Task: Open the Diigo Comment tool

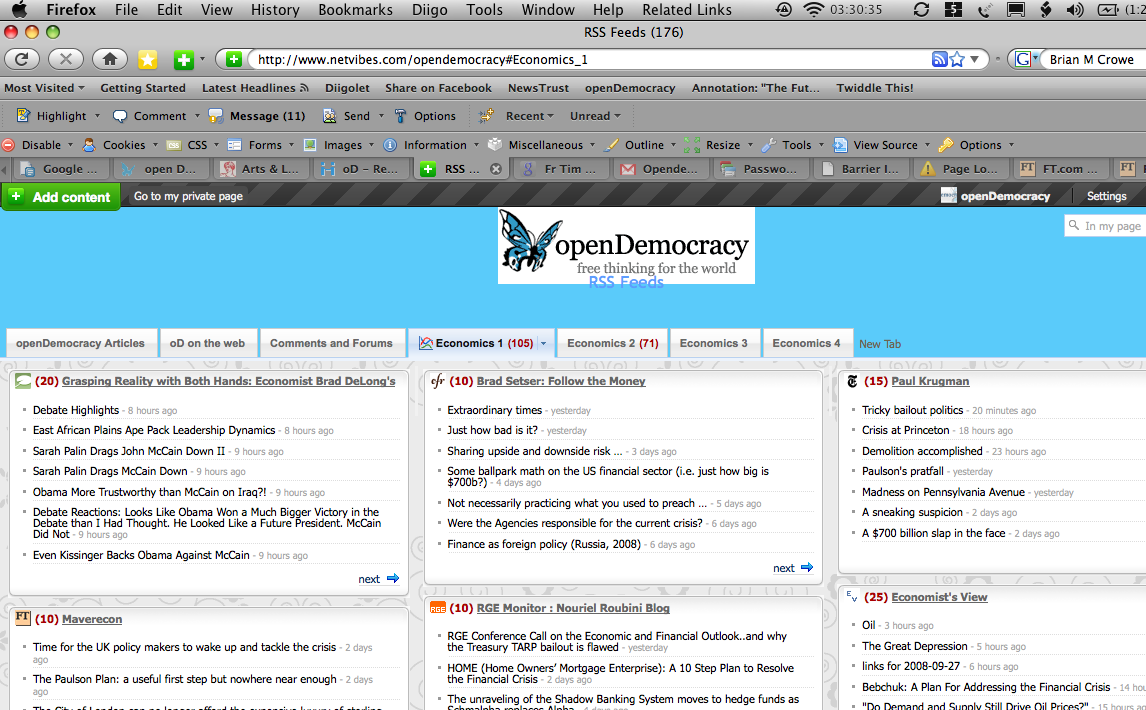Action: (150, 116)
